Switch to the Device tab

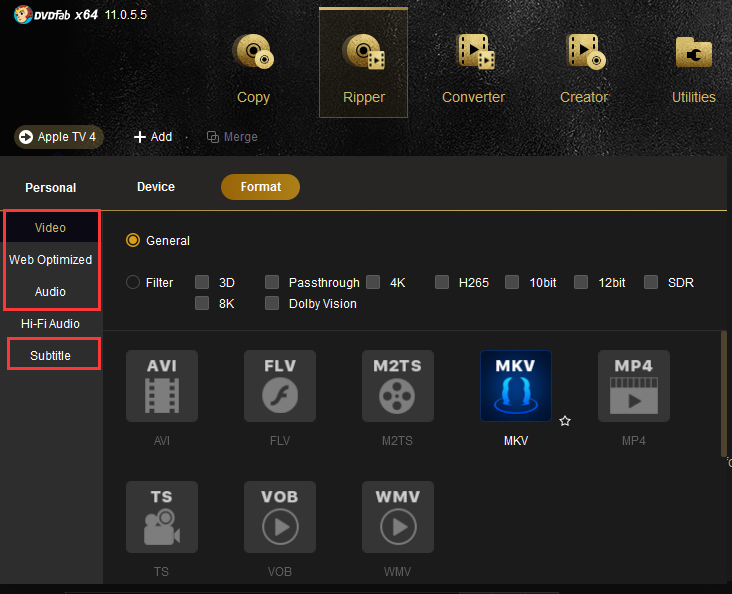pyautogui.click(x=156, y=187)
